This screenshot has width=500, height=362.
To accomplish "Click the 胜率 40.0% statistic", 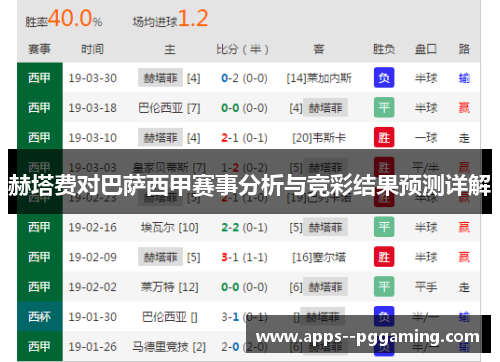I will 64,18.
